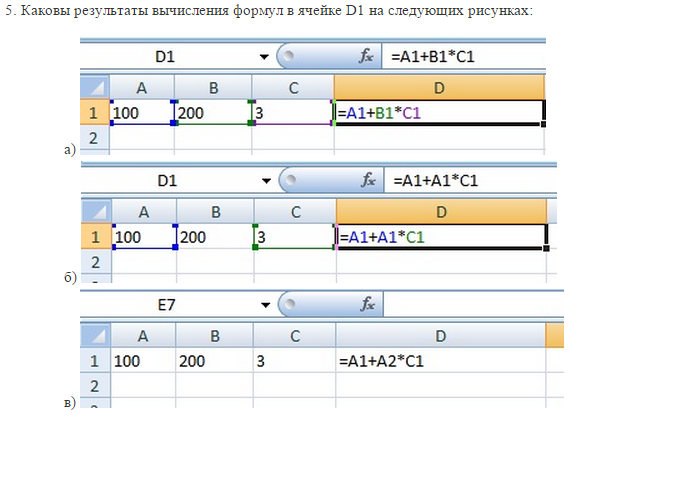Viewport: 681px width, 496px height.
Task: Click the formula bar showing =A1+A1*C1
Action: point(467,181)
